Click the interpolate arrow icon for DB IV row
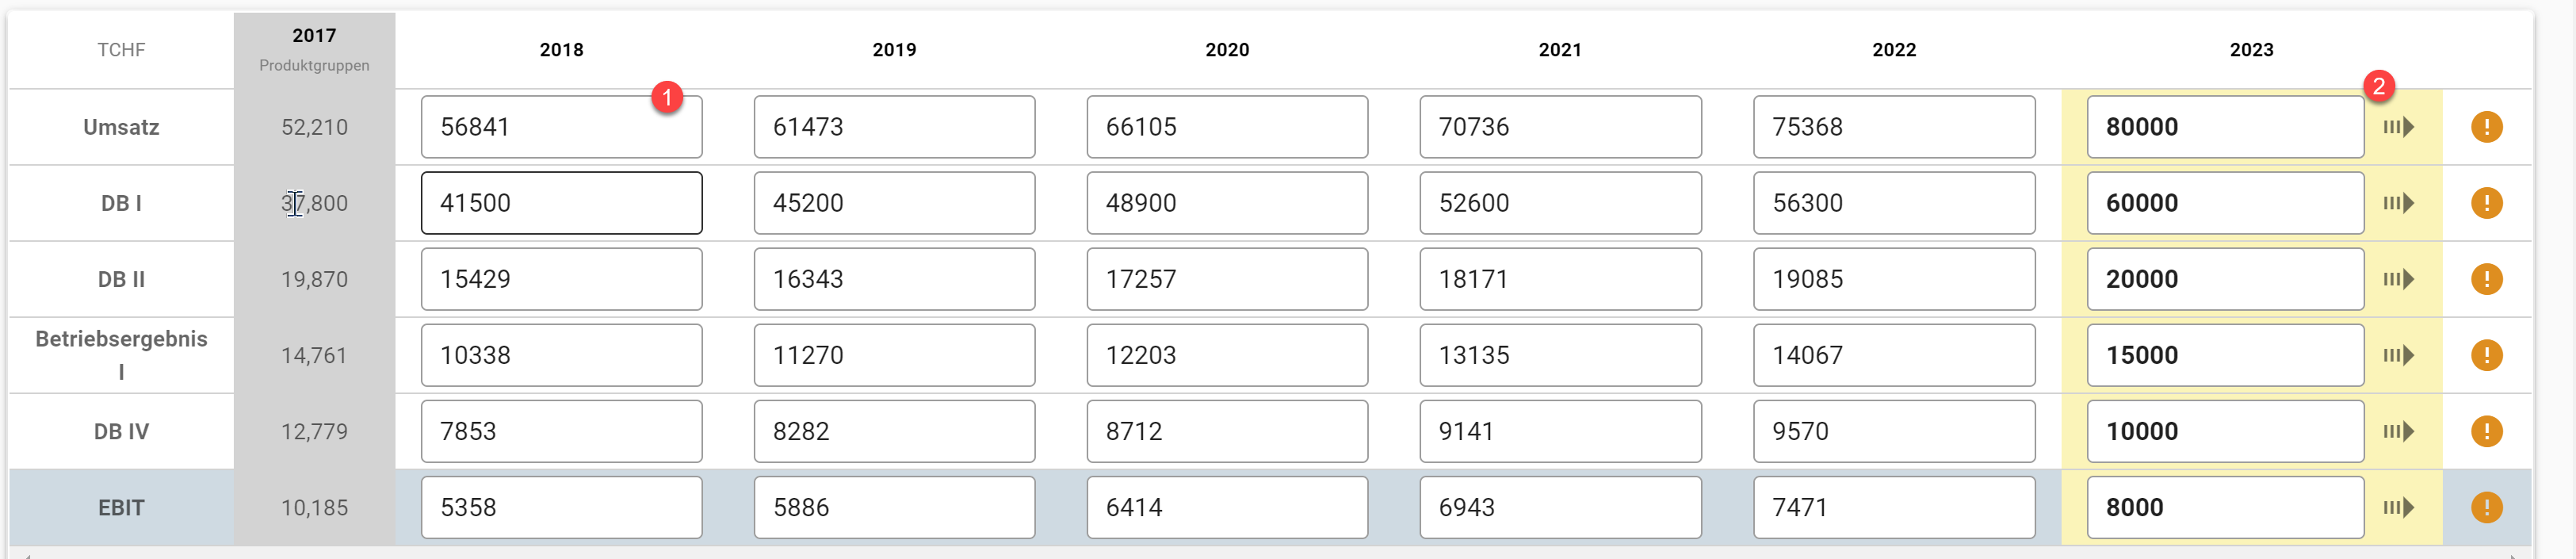The width and height of the screenshot is (2576, 559). (x=2398, y=431)
